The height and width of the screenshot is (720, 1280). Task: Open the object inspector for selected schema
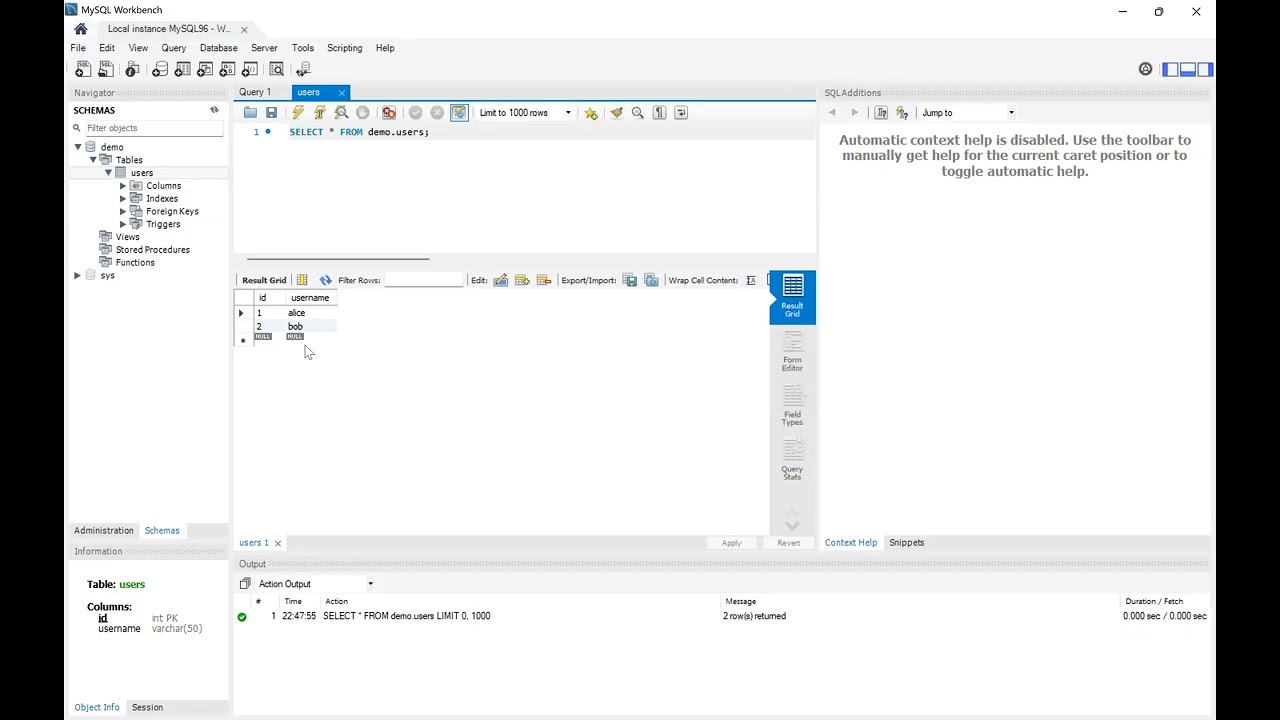(x=132, y=69)
